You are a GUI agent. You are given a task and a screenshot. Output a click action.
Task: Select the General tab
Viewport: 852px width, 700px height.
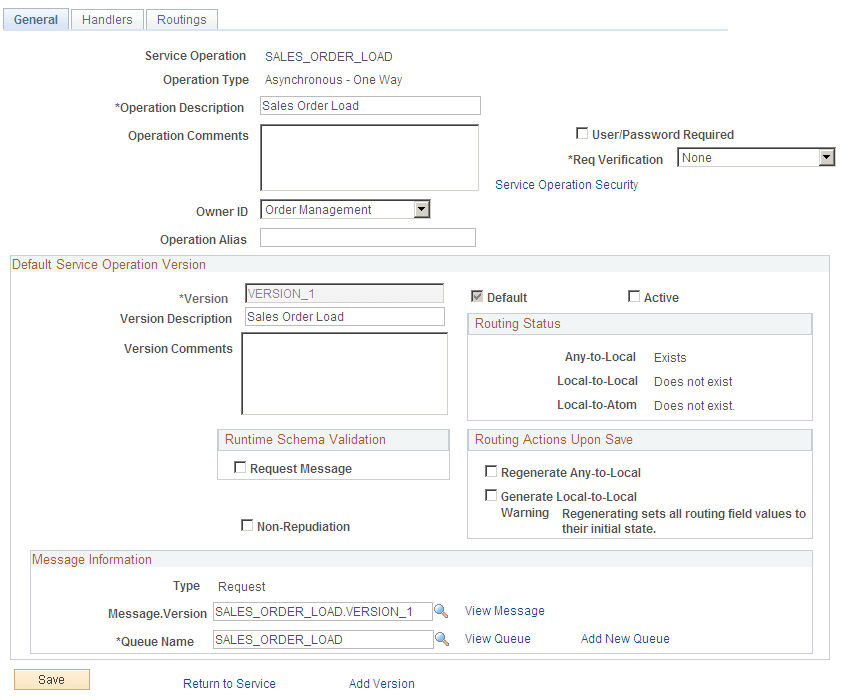(35, 19)
